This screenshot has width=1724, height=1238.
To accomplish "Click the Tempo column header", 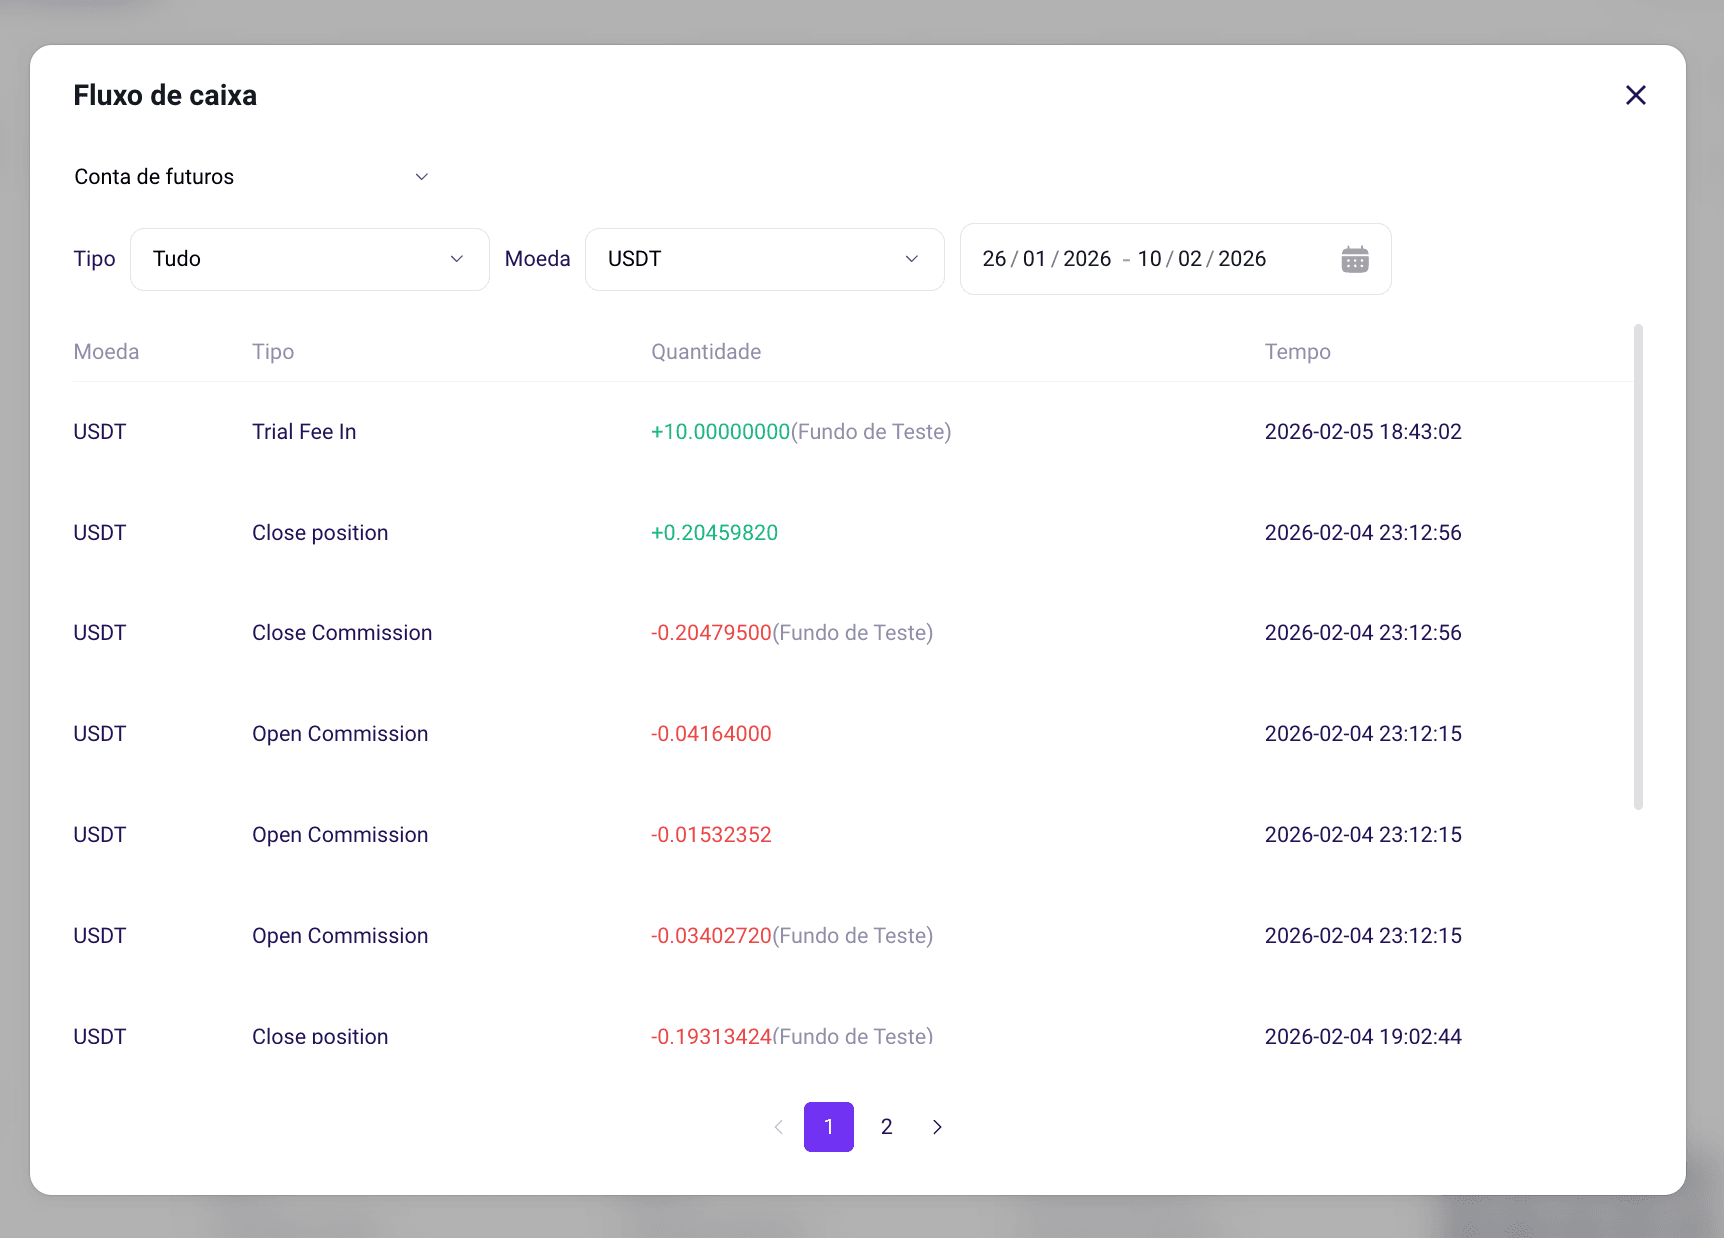I will click(x=1297, y=352).
